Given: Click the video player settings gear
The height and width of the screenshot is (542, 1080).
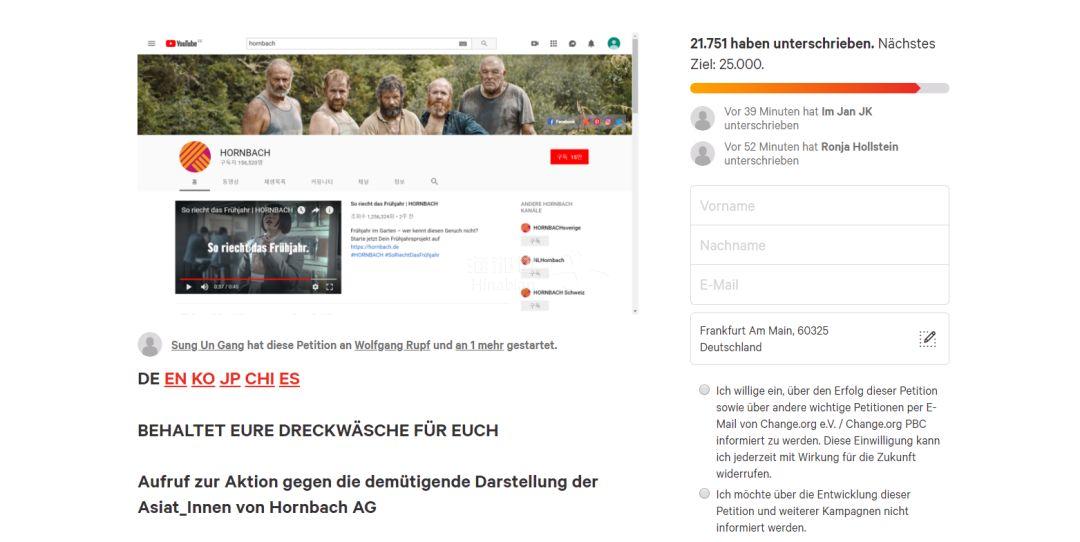Looking at the screenshot, I should tap(316, 287).
